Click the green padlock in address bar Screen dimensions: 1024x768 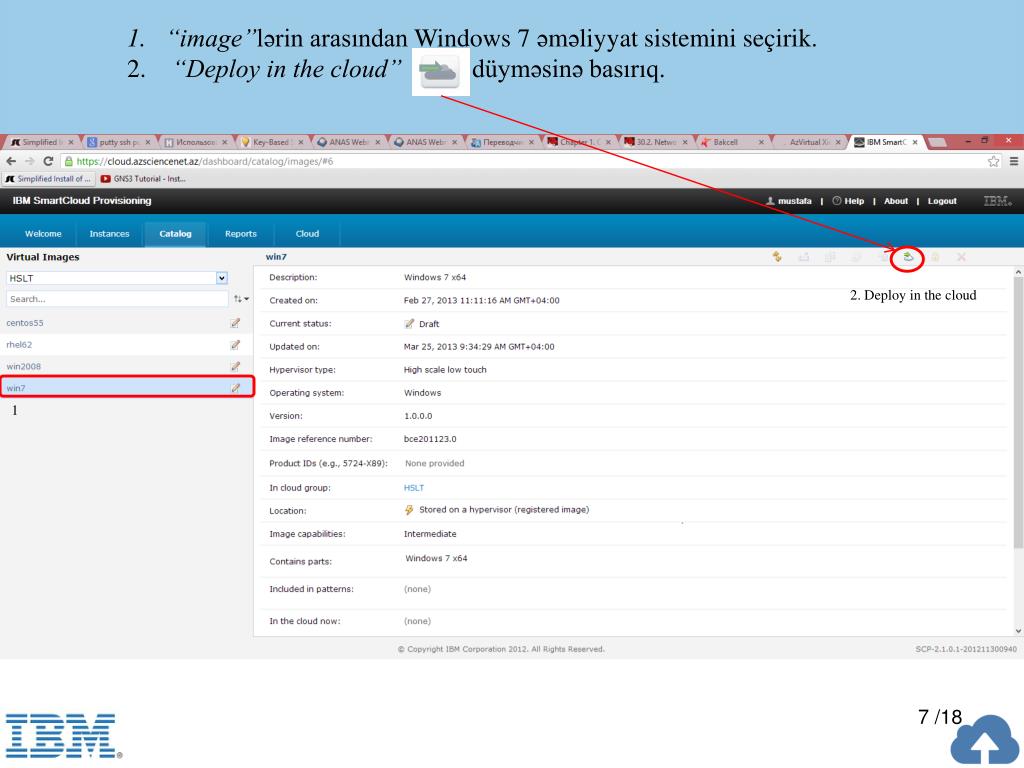coord(69,161)
